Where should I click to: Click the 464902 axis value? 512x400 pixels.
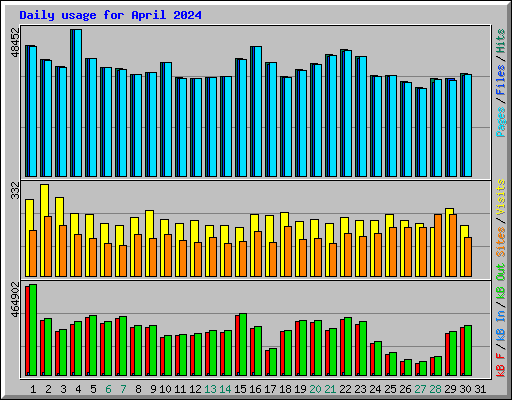coord(15,300)
